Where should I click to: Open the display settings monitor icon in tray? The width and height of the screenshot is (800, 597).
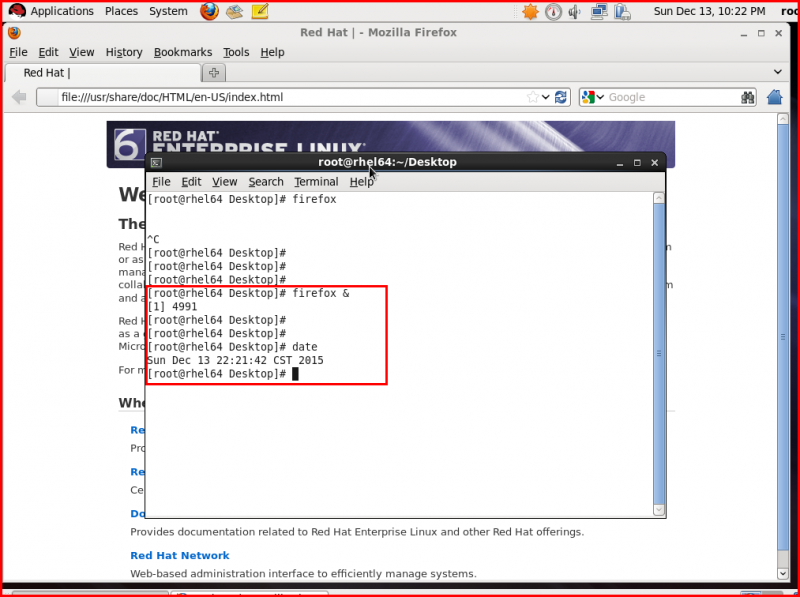[599, 11]
